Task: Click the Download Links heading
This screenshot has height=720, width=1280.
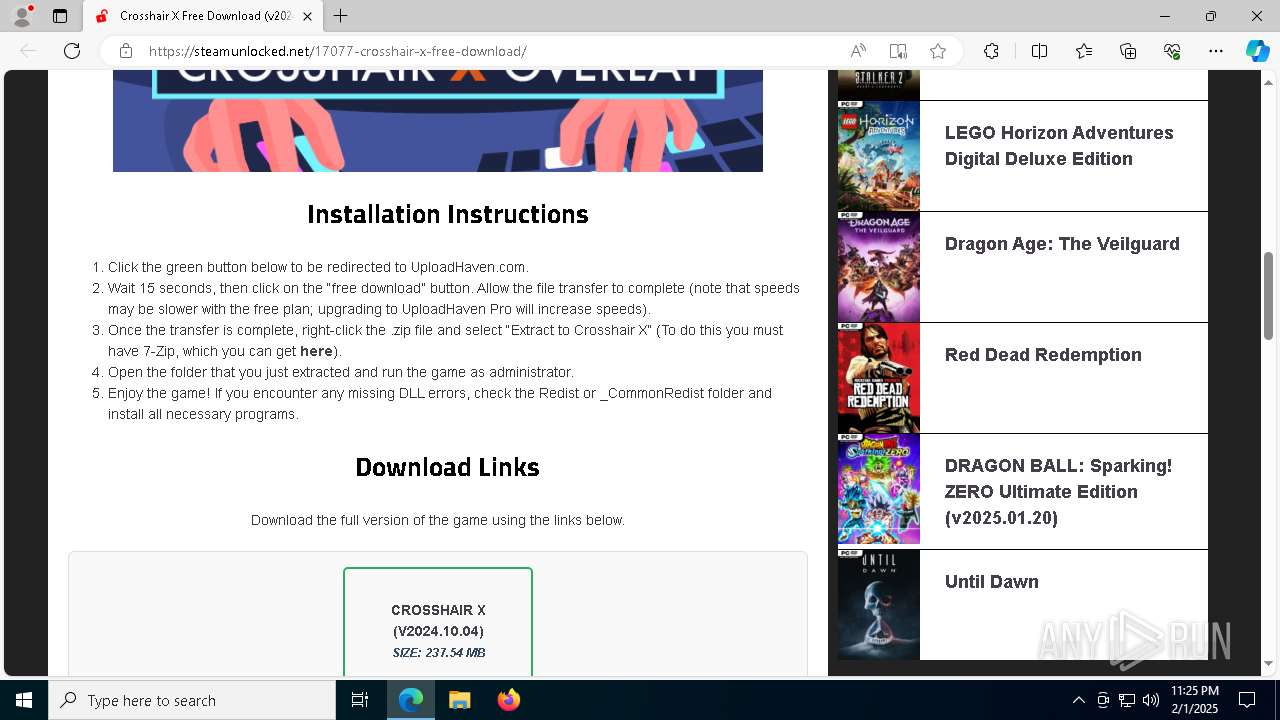Action: coord(447,467)
